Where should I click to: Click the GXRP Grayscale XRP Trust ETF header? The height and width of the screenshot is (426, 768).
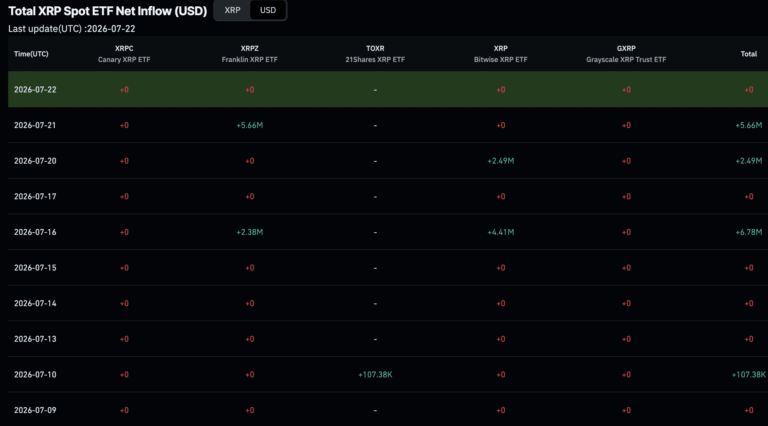[626, 54]
